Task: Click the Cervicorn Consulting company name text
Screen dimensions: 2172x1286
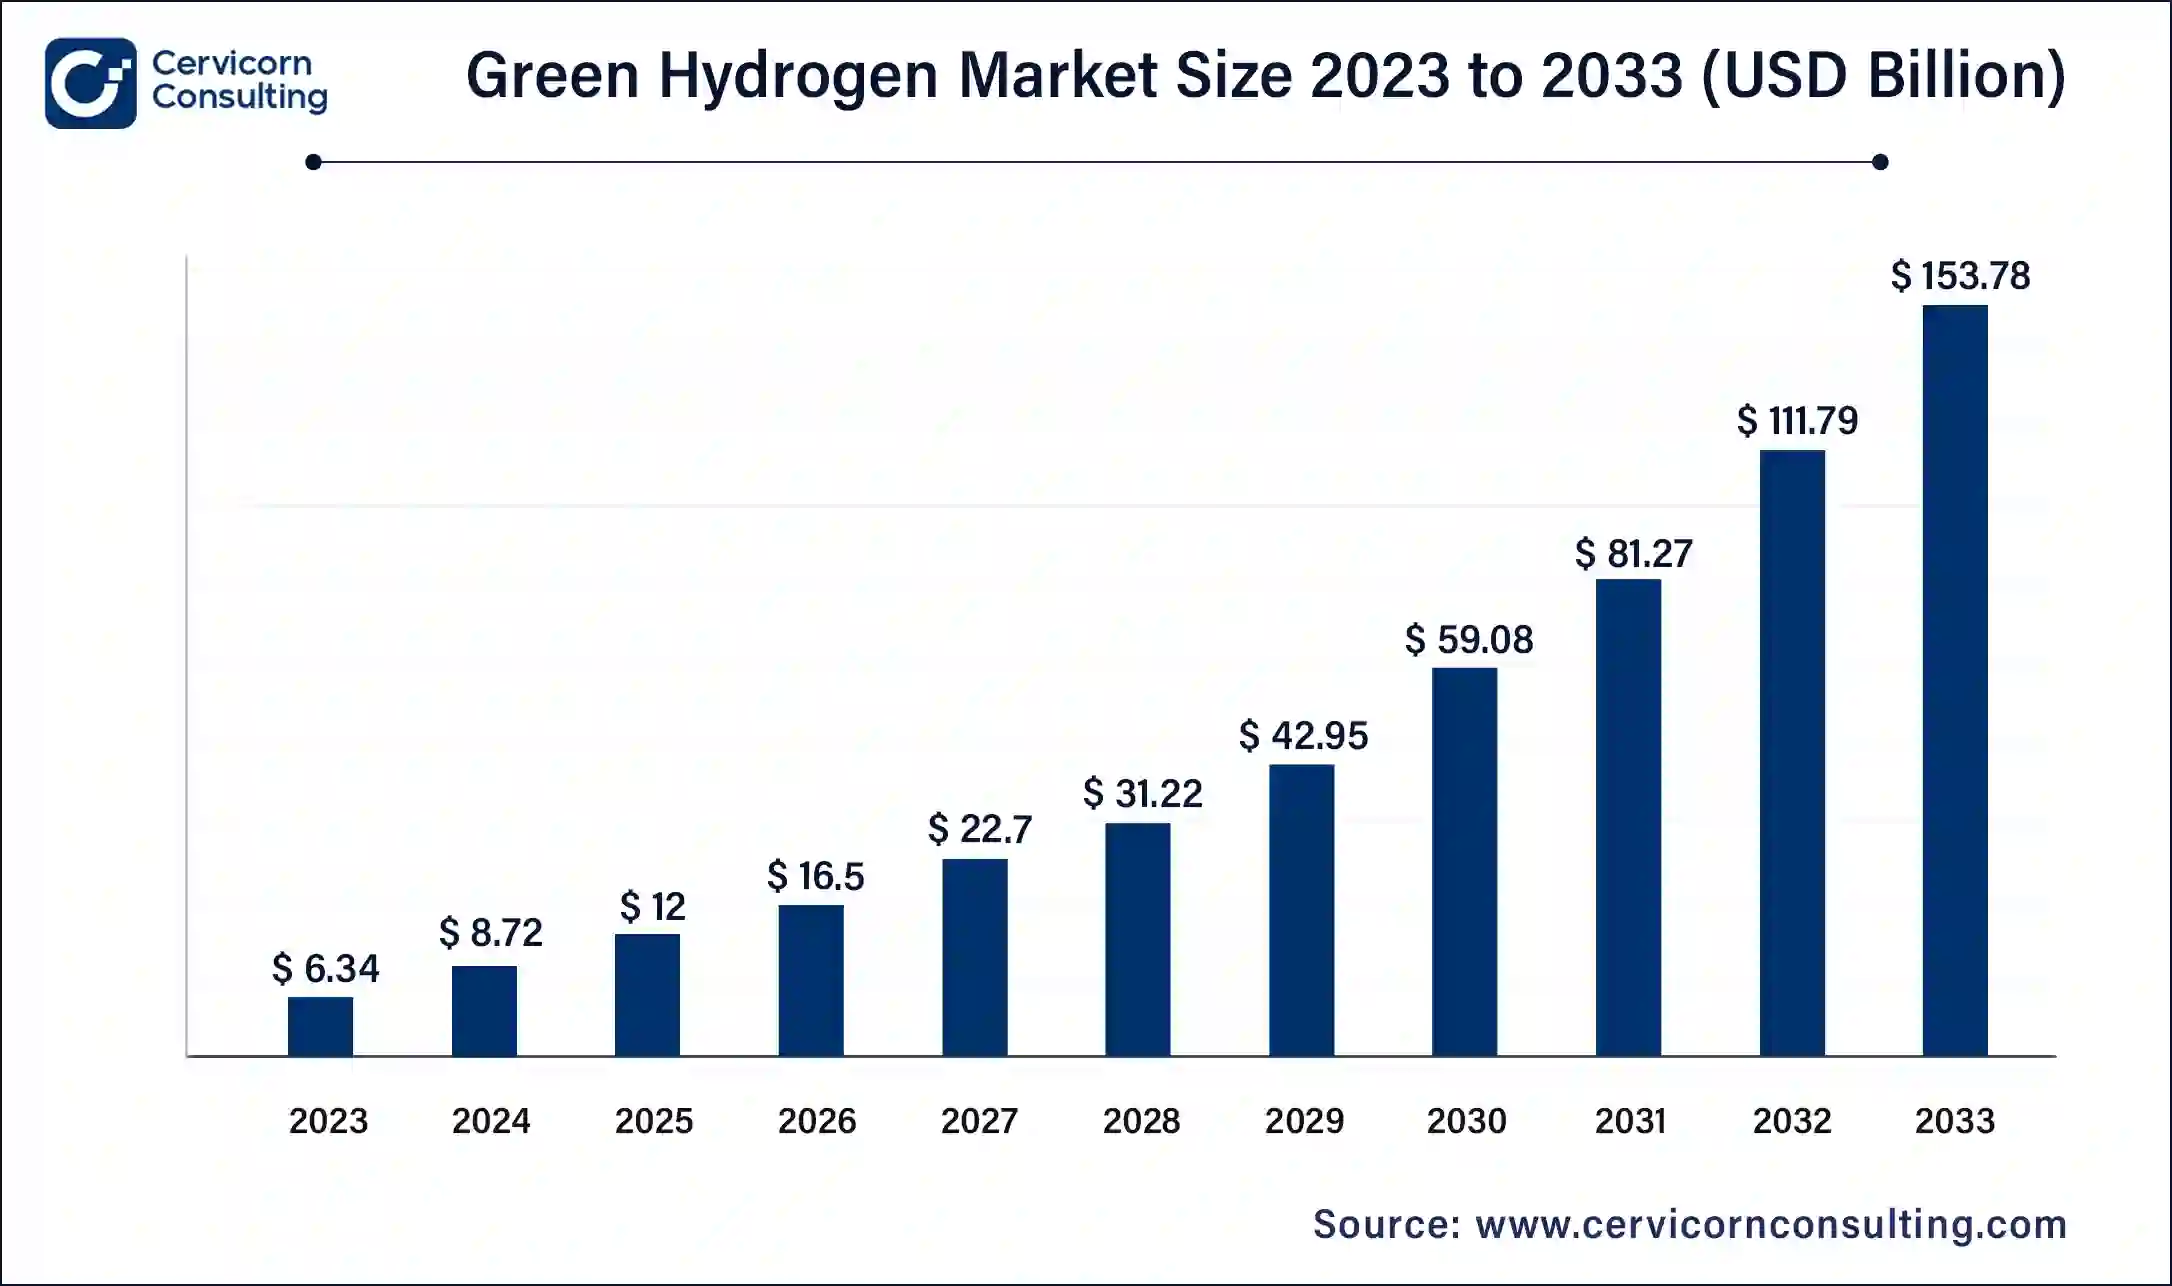Action: click(239, 80)
